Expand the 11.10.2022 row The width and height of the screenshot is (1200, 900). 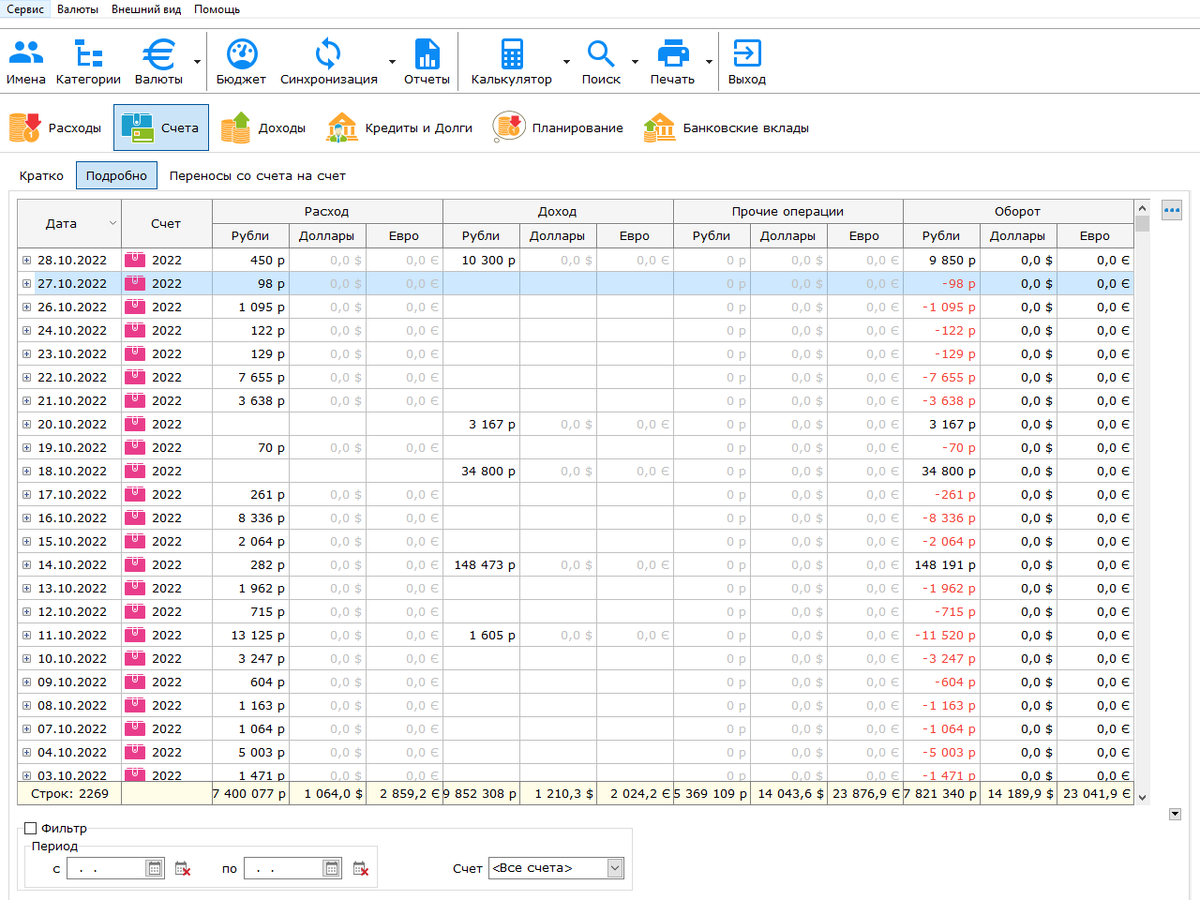[27, 635]
